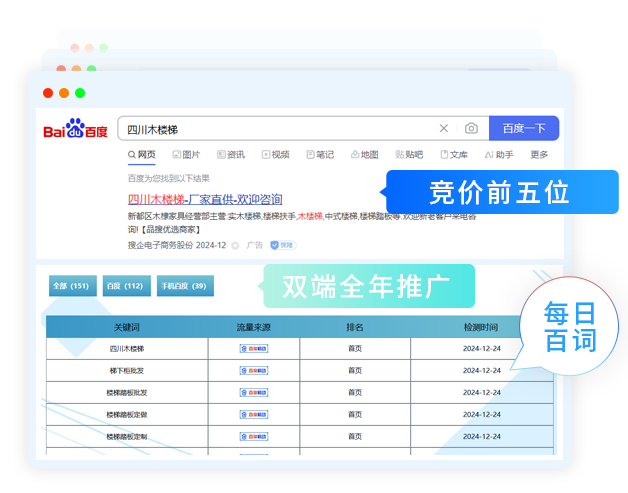Screen dimensions: 628x493
Task: Click the 楼梯踏板定制 keyword cell
Action: (127, 437)
